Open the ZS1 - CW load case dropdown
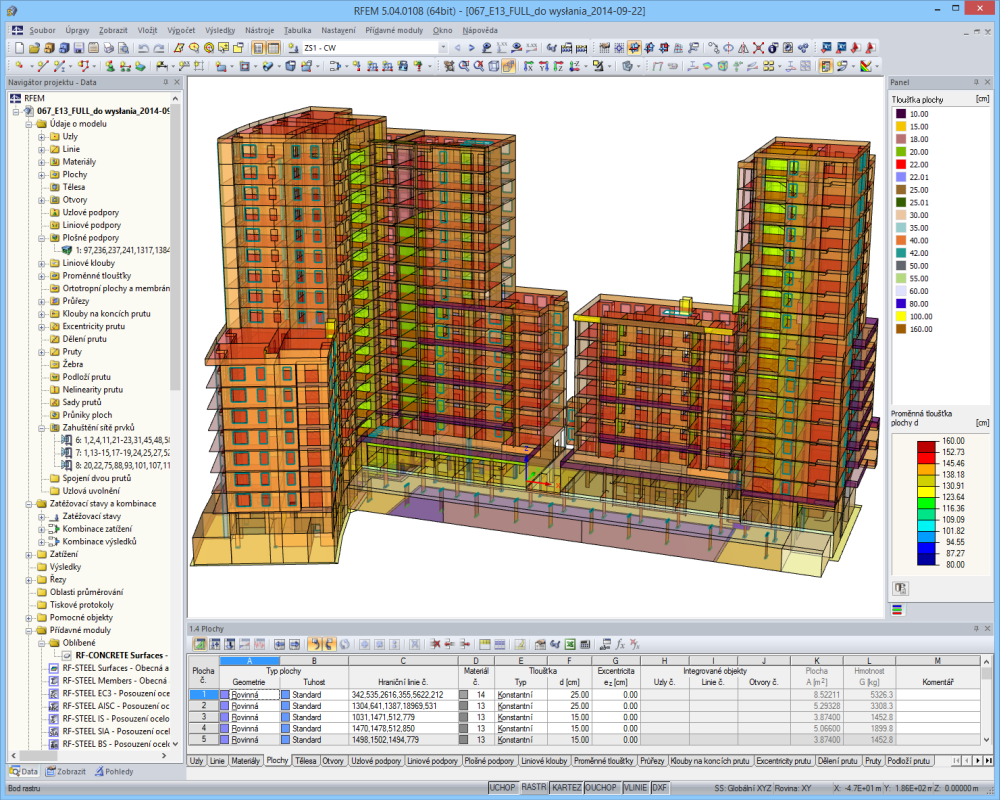Viewport: 1000px width, 800px height. tap(443, 48)
